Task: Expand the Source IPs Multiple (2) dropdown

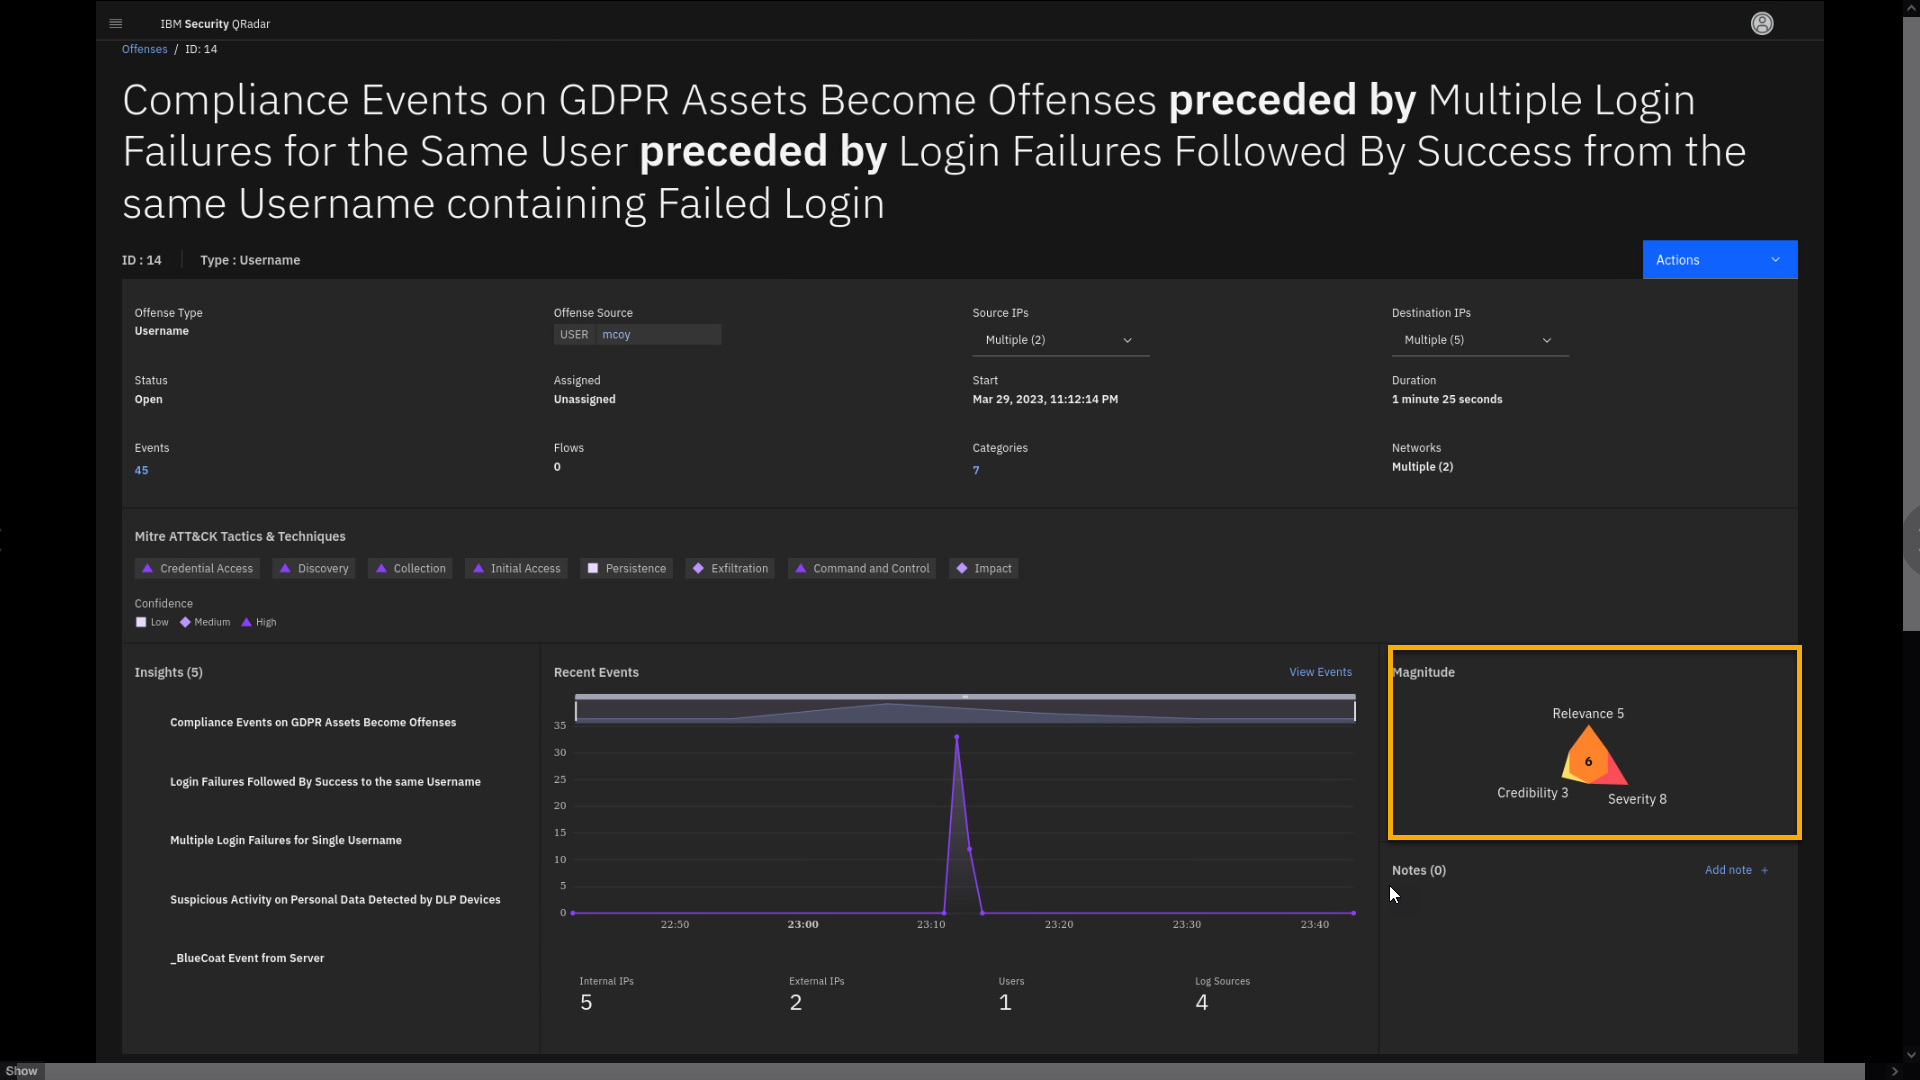Action: [1060, 340]
